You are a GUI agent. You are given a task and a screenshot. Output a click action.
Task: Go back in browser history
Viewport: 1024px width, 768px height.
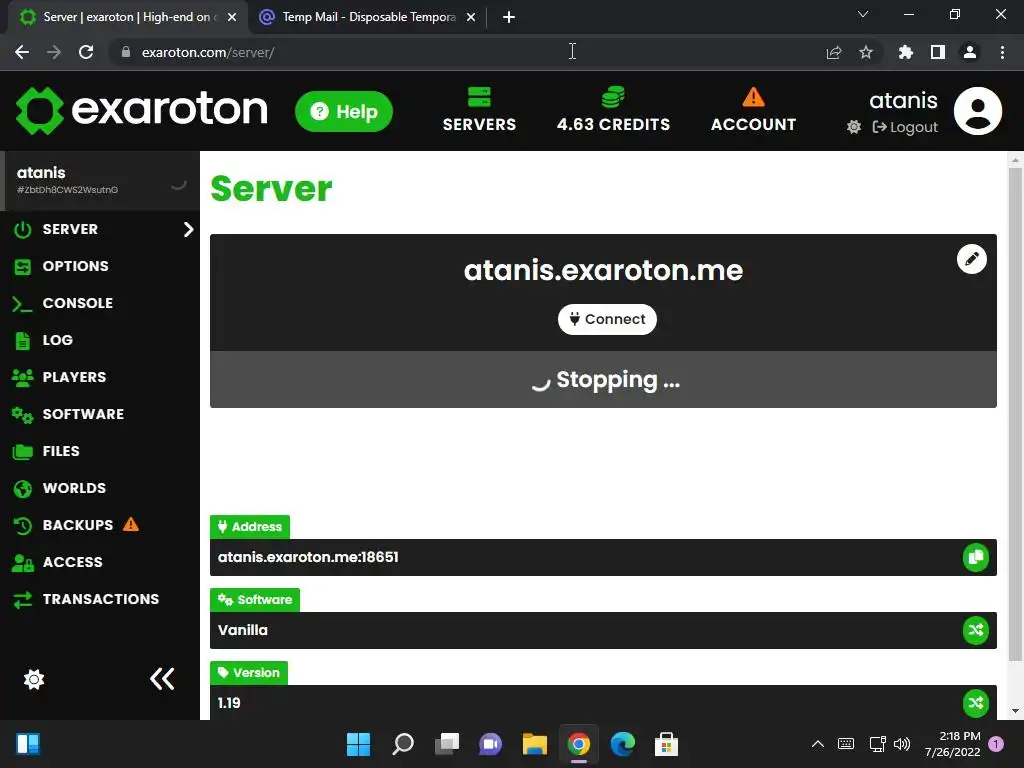[22, 52]
